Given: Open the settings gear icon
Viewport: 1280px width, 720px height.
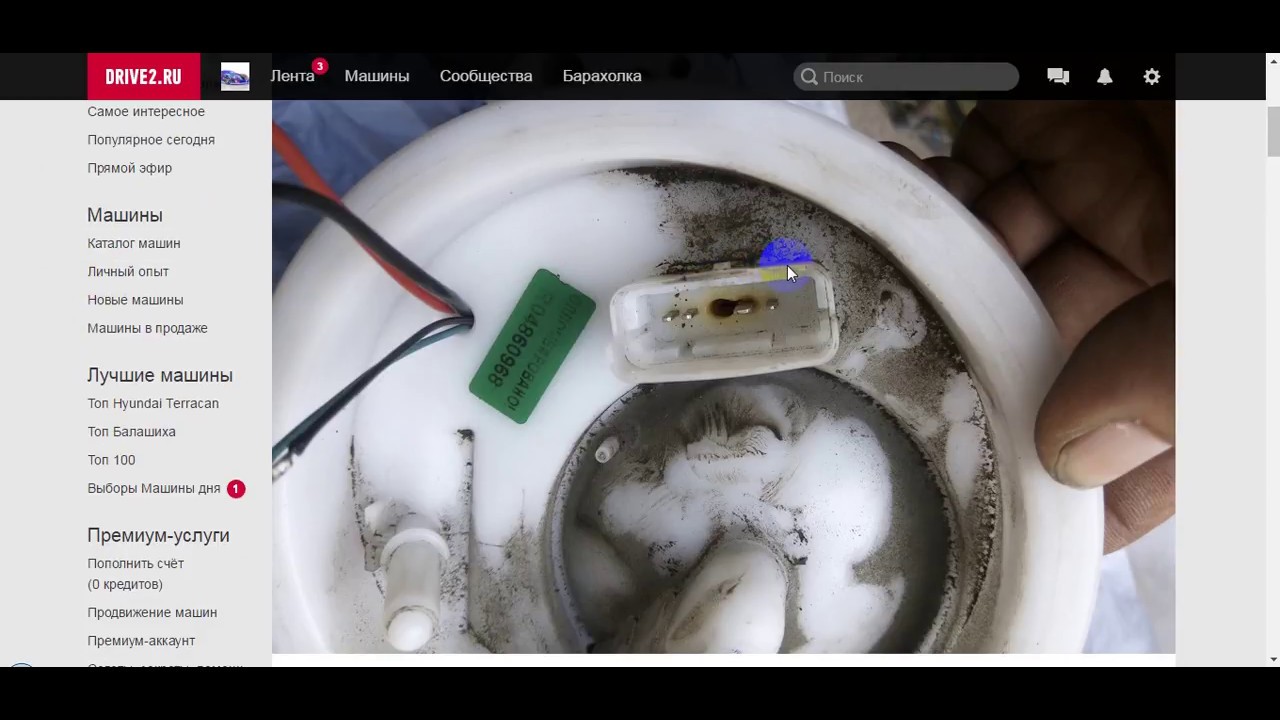Looking at the screenshot, I should [1152, 76].
